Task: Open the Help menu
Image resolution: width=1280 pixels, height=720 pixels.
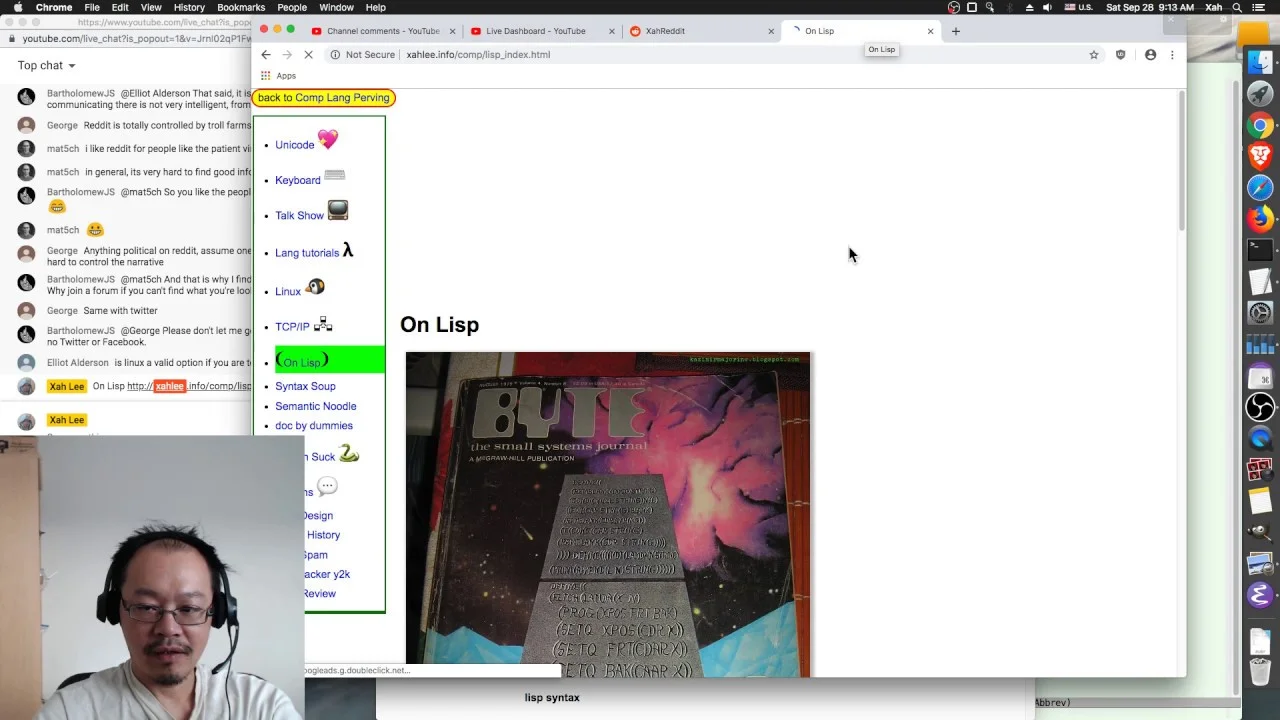Action: (376, 7)
